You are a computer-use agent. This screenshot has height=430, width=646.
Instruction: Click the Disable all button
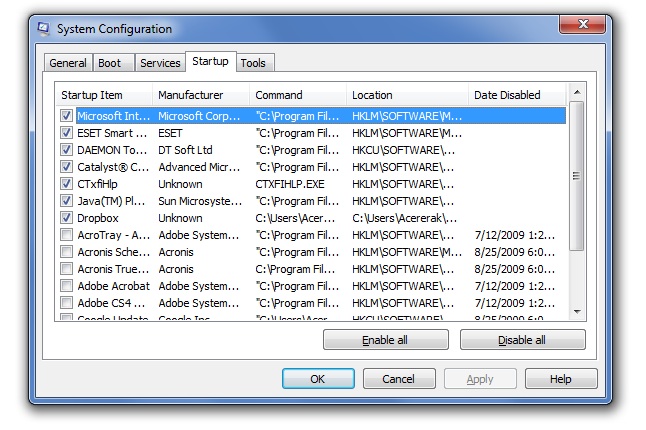(522, 340)
